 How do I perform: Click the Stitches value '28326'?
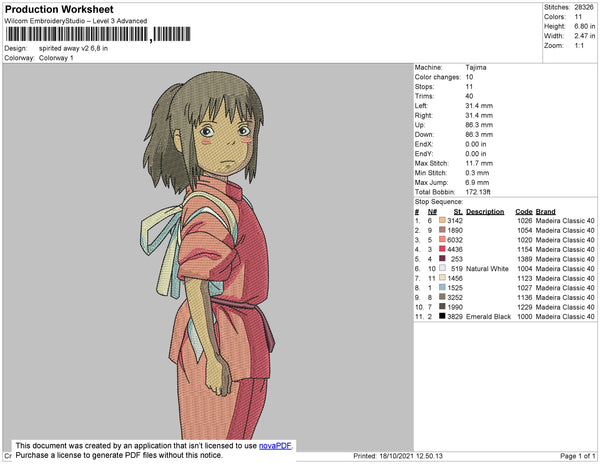584,7
